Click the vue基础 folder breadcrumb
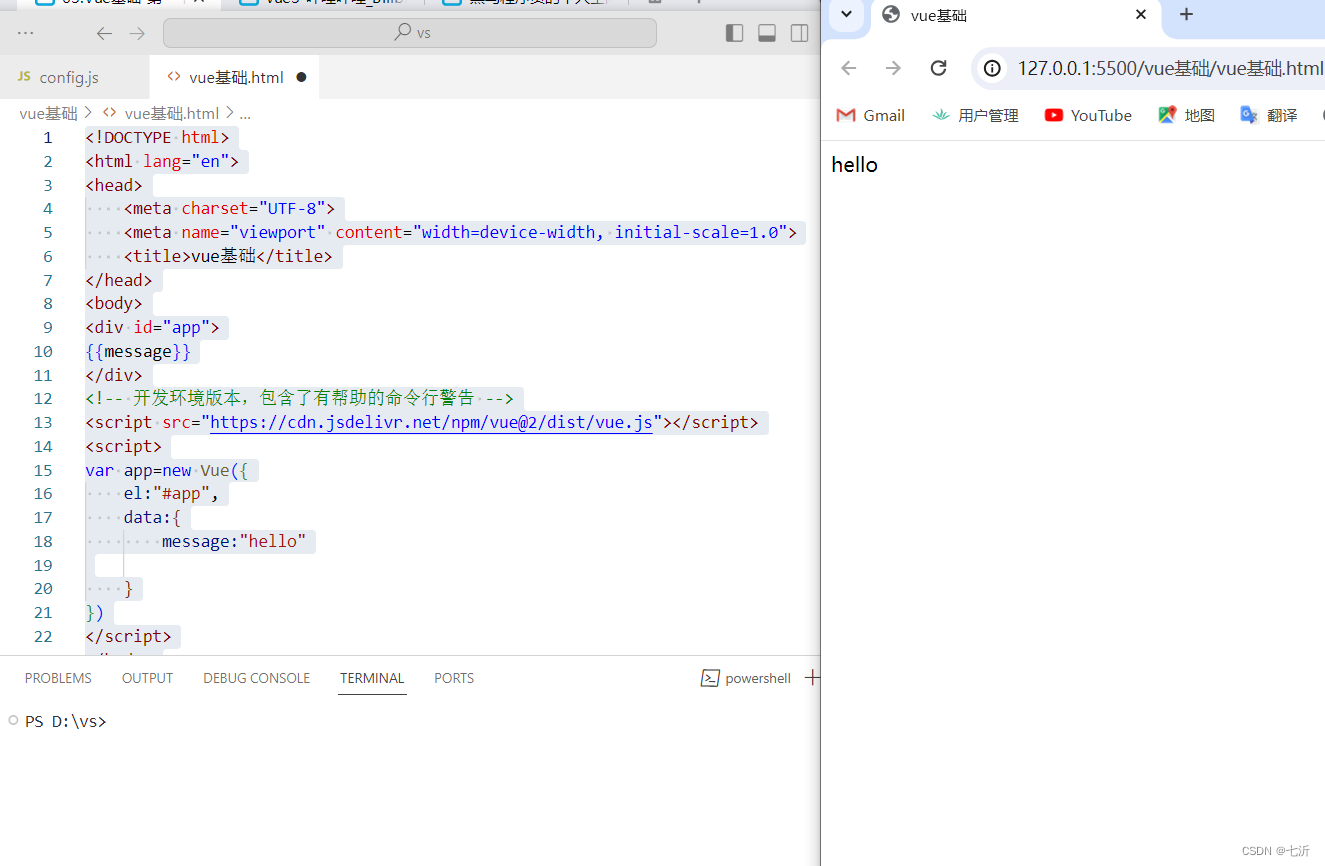The height and width of the screenshot is (866, 1325). pyautogui.click(x=48, y=113)
